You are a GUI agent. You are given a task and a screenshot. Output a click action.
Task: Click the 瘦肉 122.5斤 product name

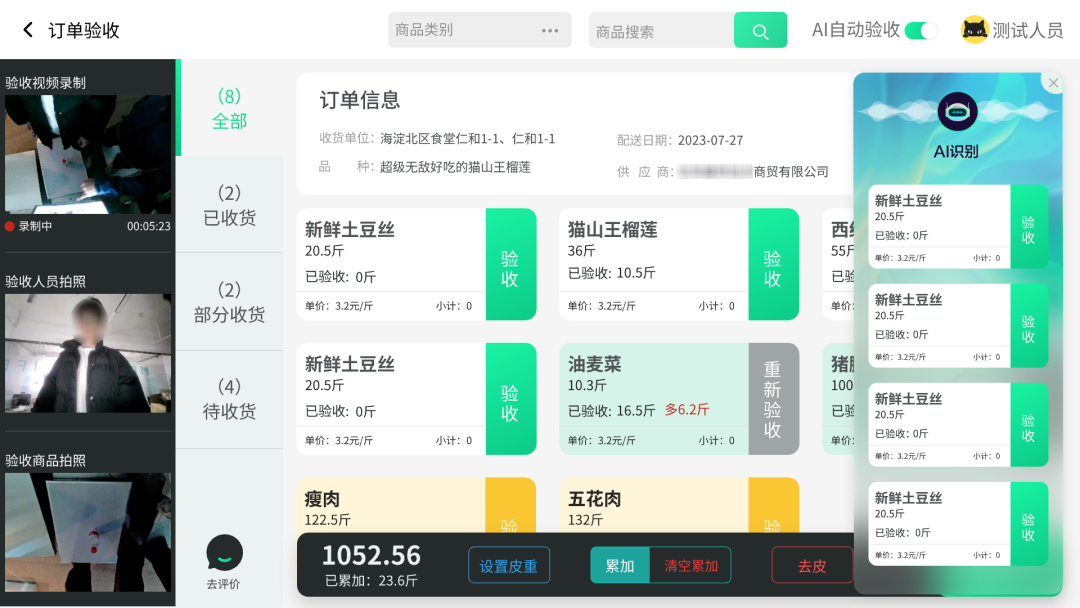[x=322, y=499]
